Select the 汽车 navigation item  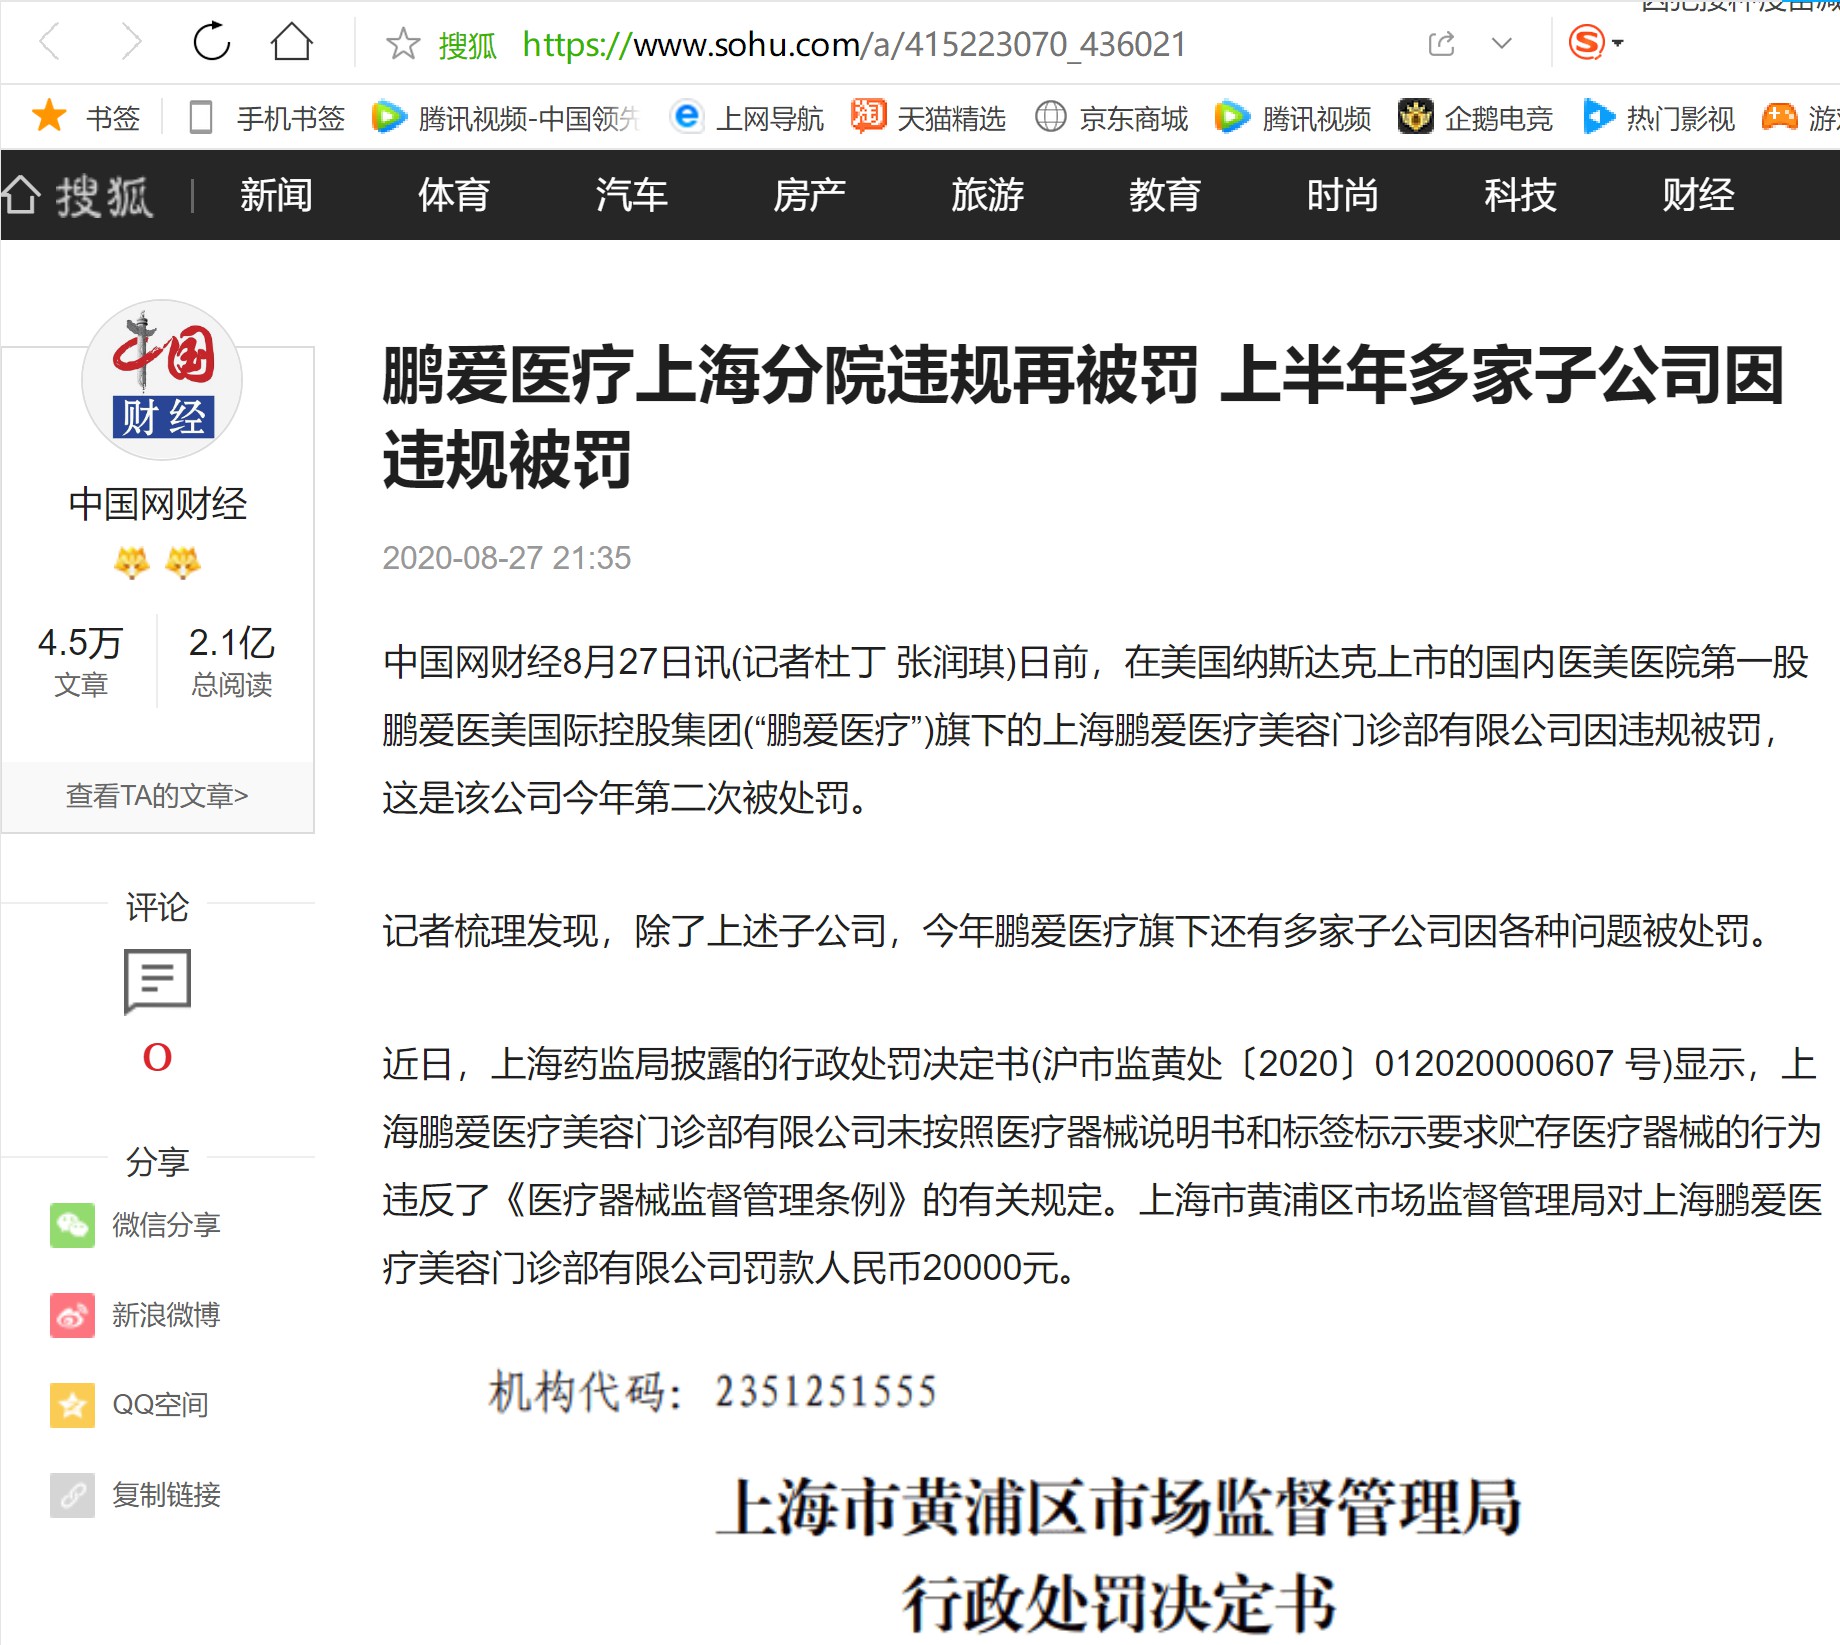pos(631,195)
